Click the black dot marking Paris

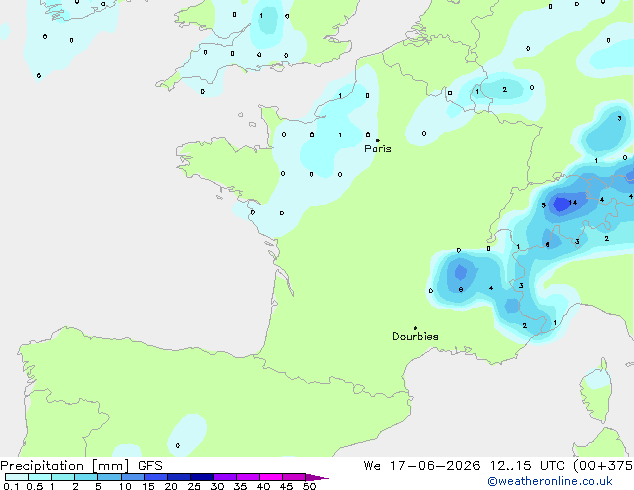[x=378, y=140]
